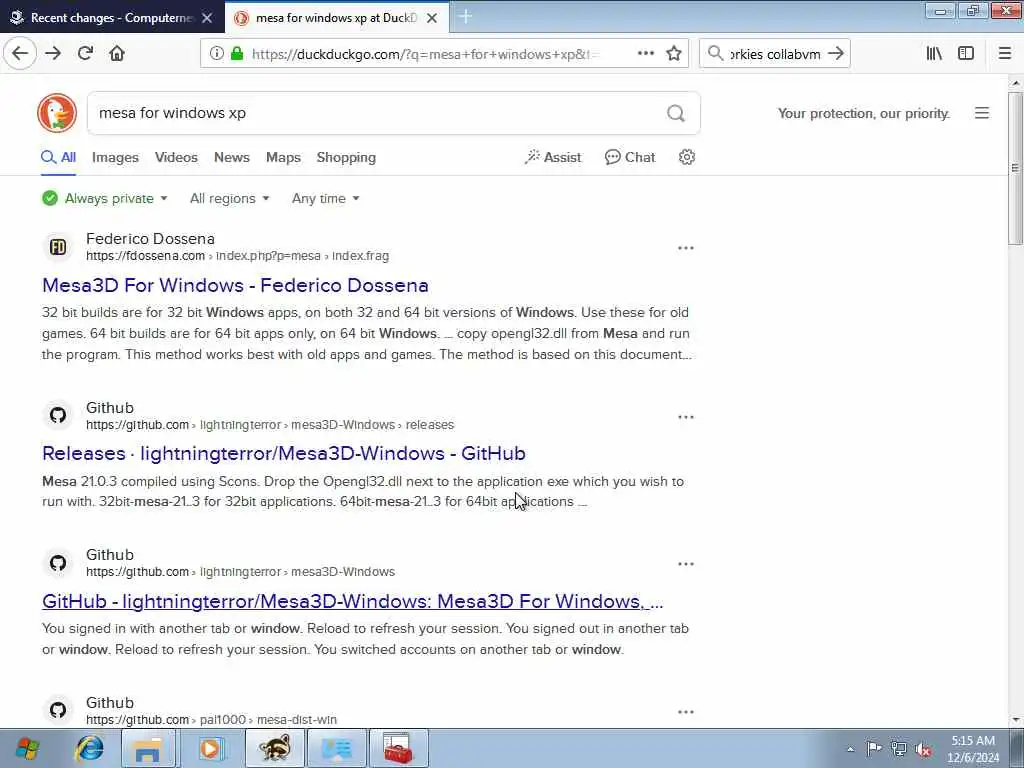Expand the Any time filter
The height and width of the screenshot is (768, 1024).
click(325, 199)
